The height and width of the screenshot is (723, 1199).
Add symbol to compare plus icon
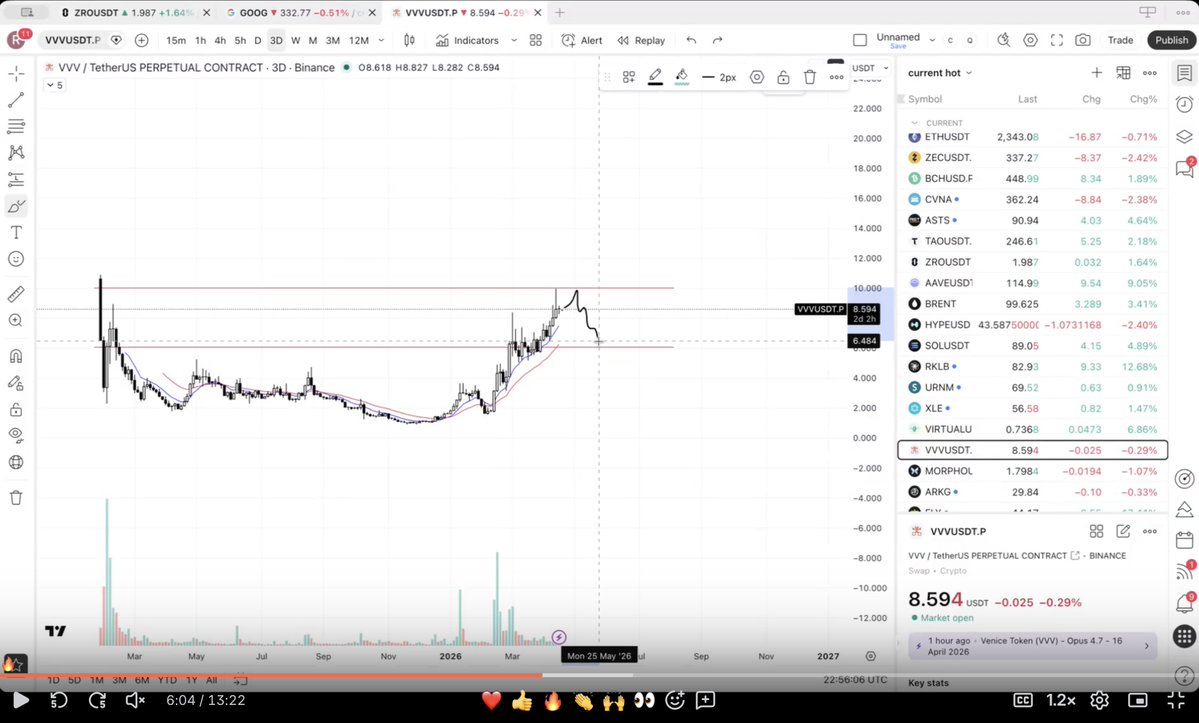click(141, 41)
